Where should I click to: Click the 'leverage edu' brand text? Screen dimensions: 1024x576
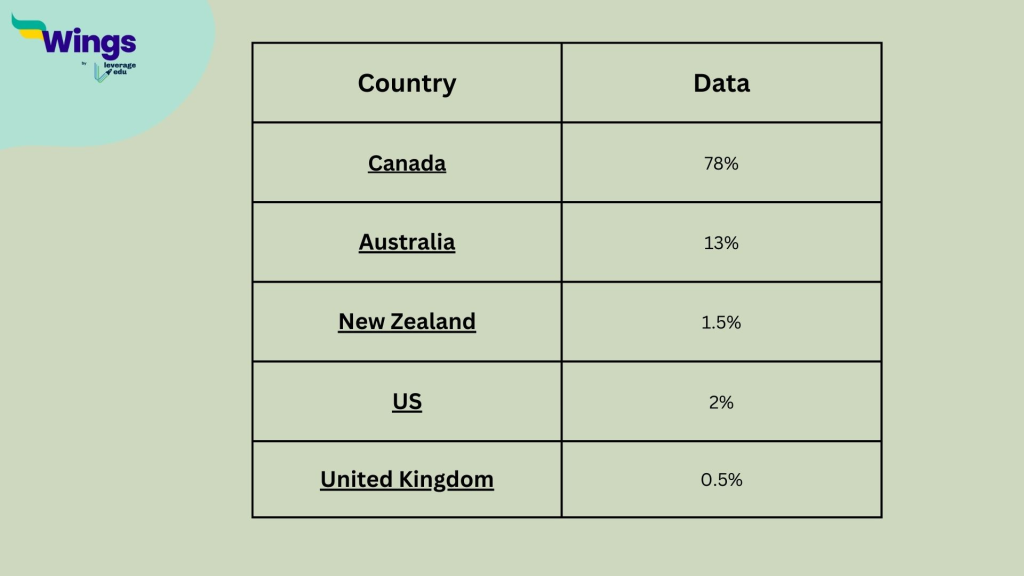[121, 70]
